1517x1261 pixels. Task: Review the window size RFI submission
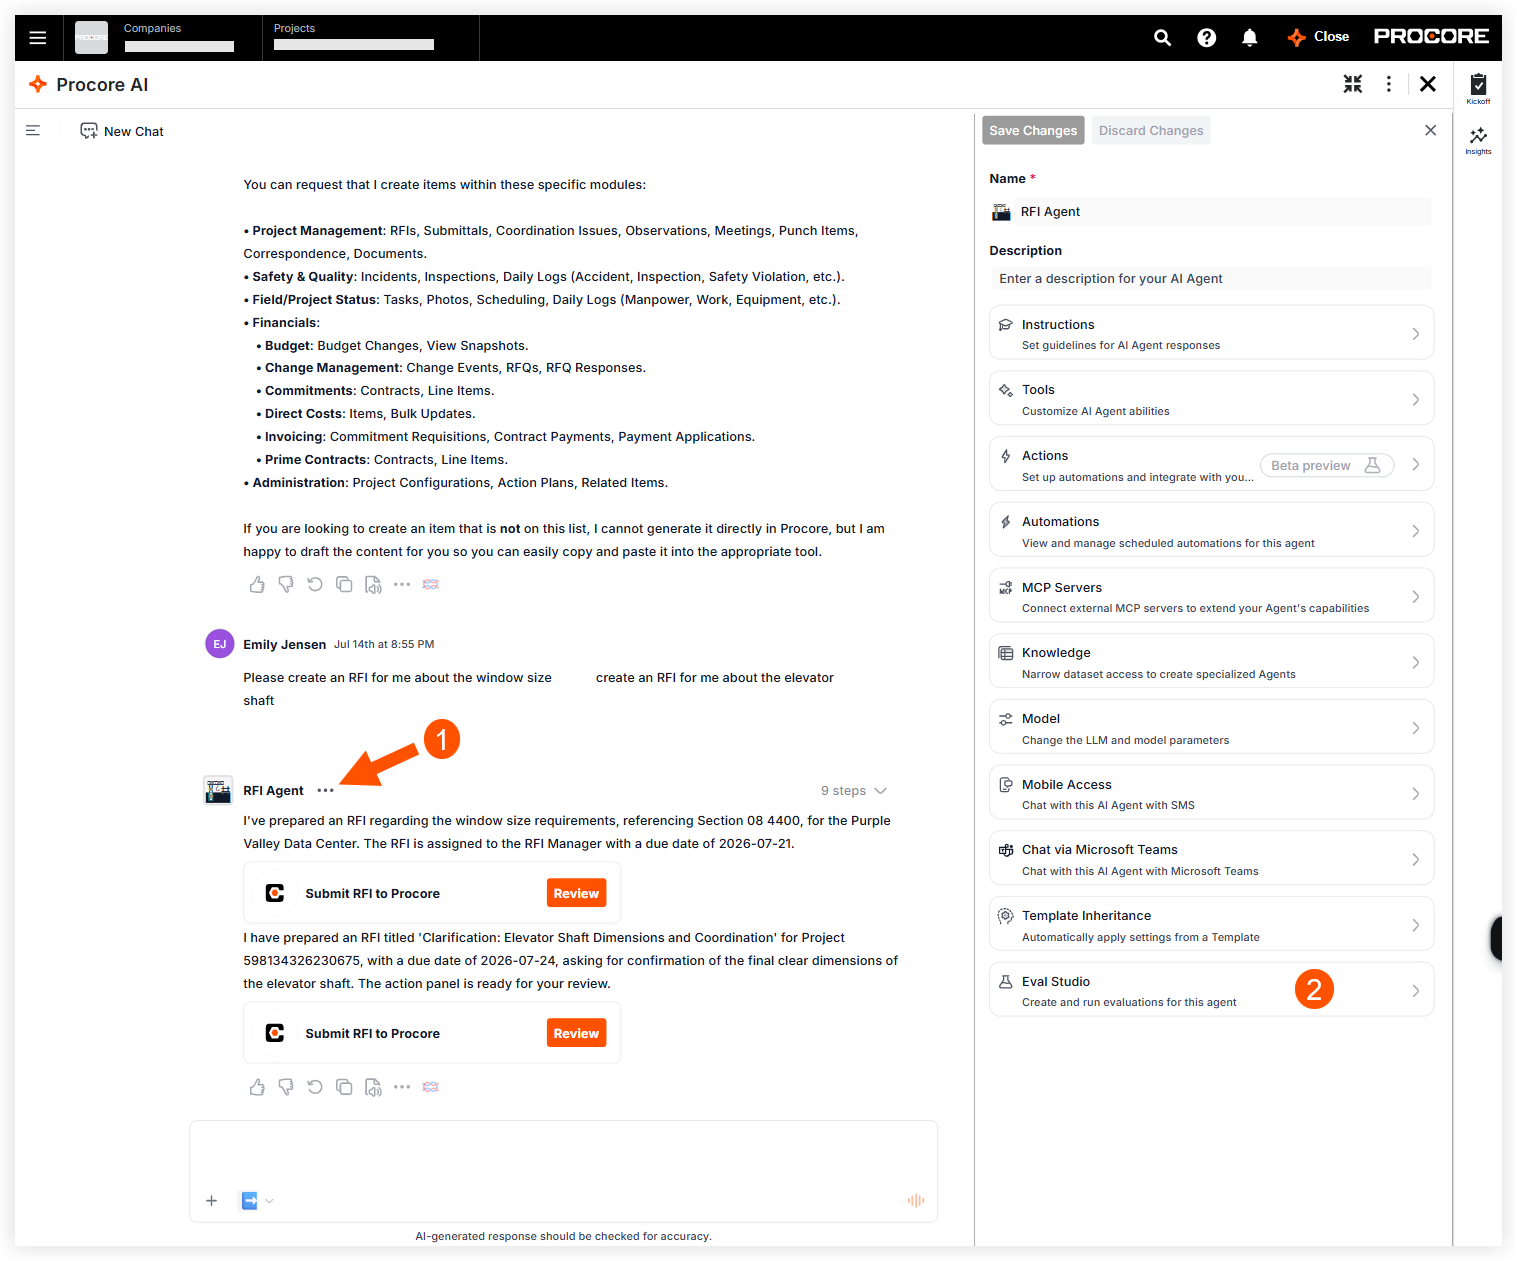point(576,893)
